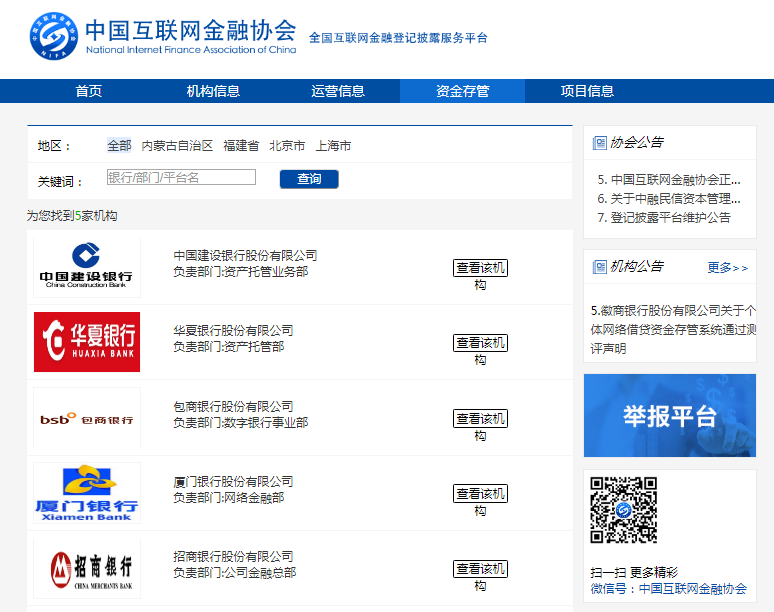Open the 首页 navigation tab
Image resolution: width=774 pixels, height=612 pixels.
tap(89, 91)
